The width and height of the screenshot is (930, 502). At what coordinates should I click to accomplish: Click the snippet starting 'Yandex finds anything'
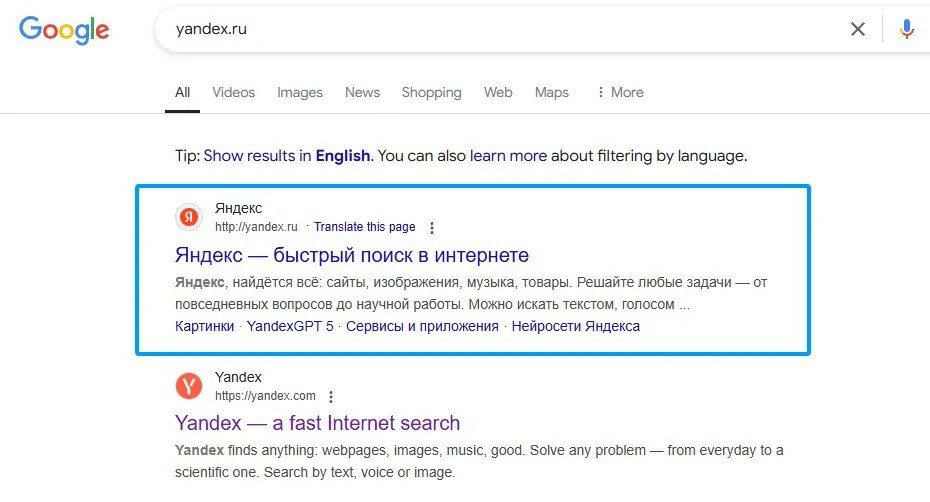tap(479, 461)
